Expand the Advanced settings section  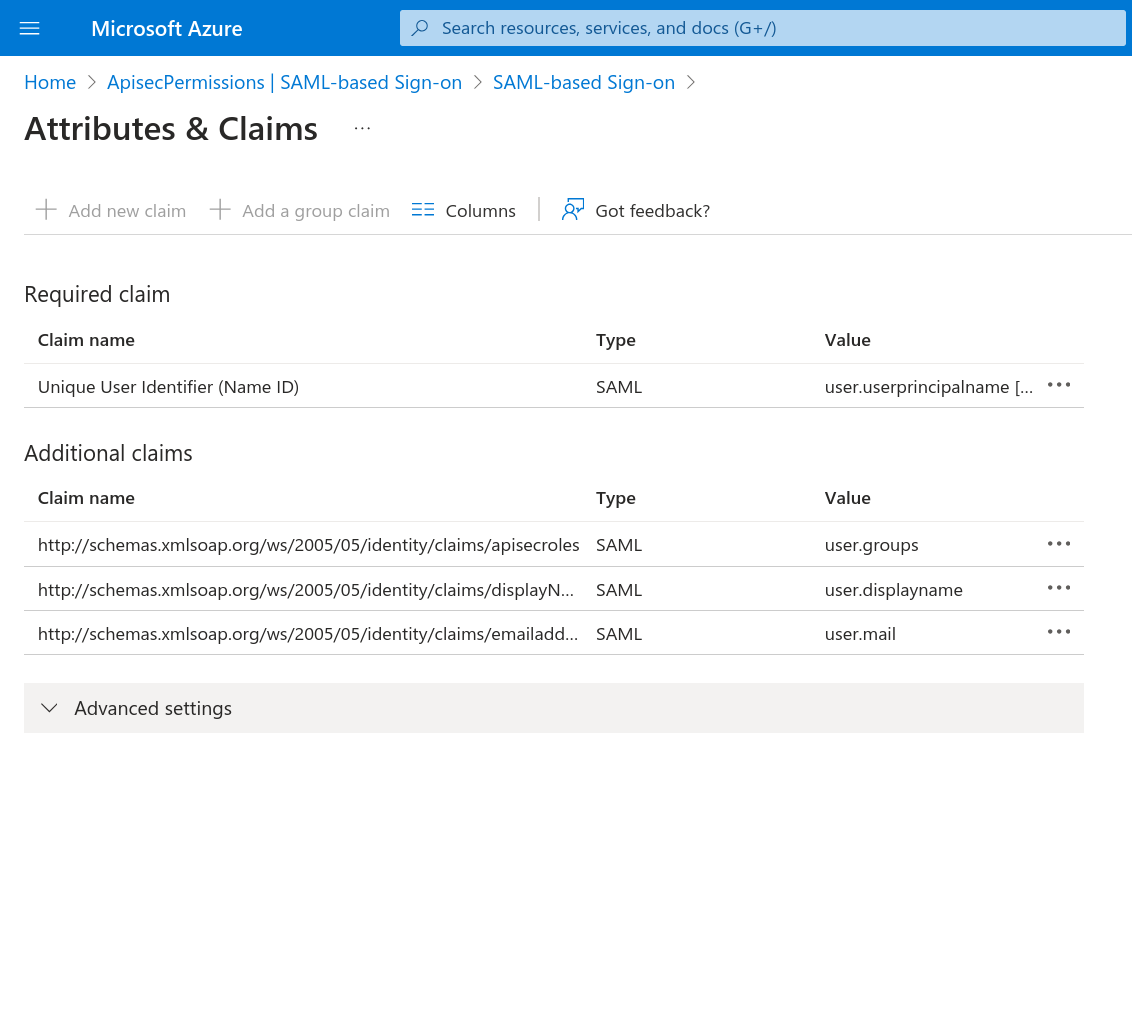click(153, 708)
